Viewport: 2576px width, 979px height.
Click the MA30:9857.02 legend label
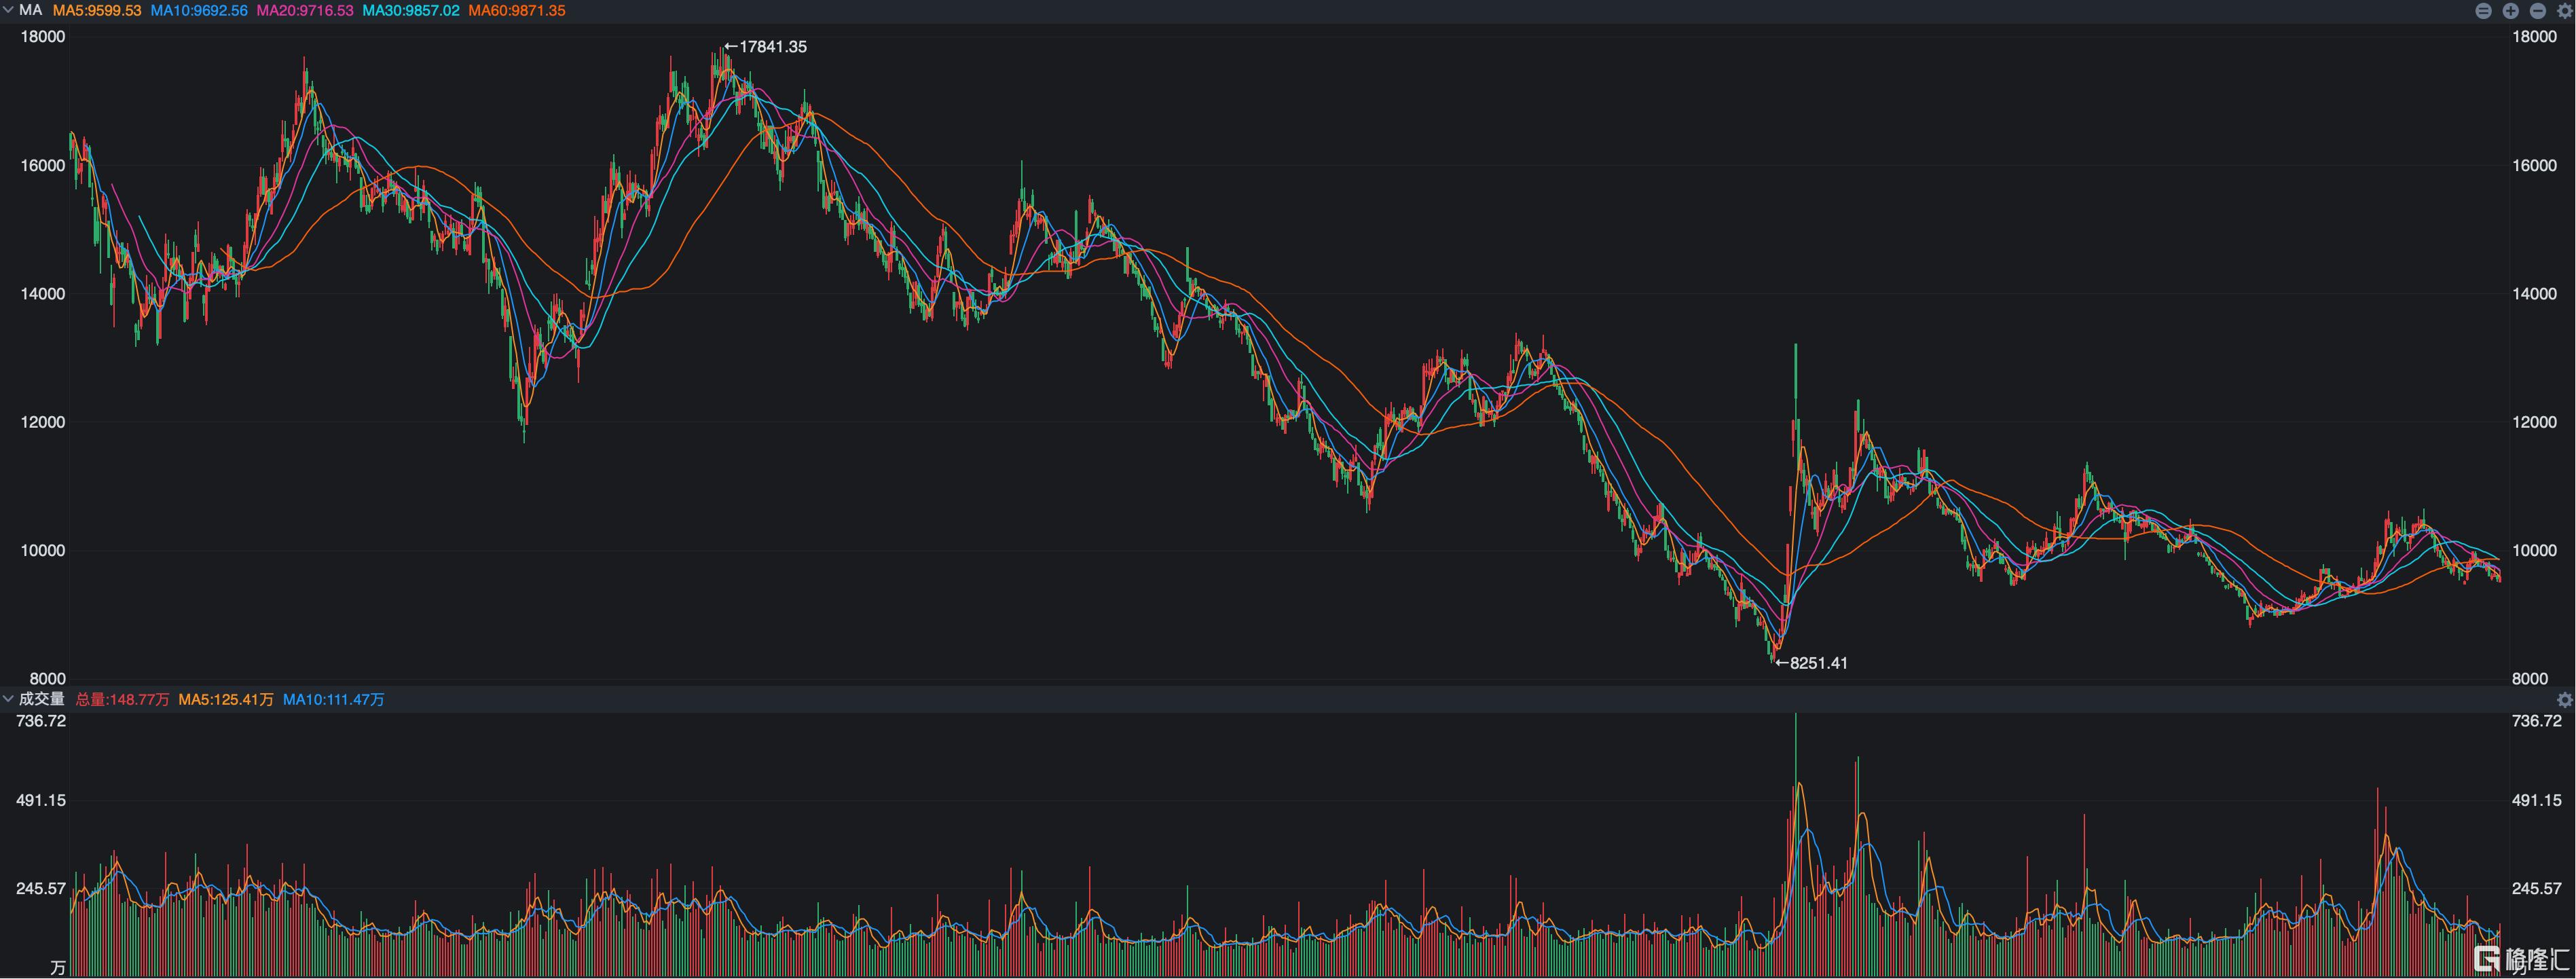click(411, 11)
